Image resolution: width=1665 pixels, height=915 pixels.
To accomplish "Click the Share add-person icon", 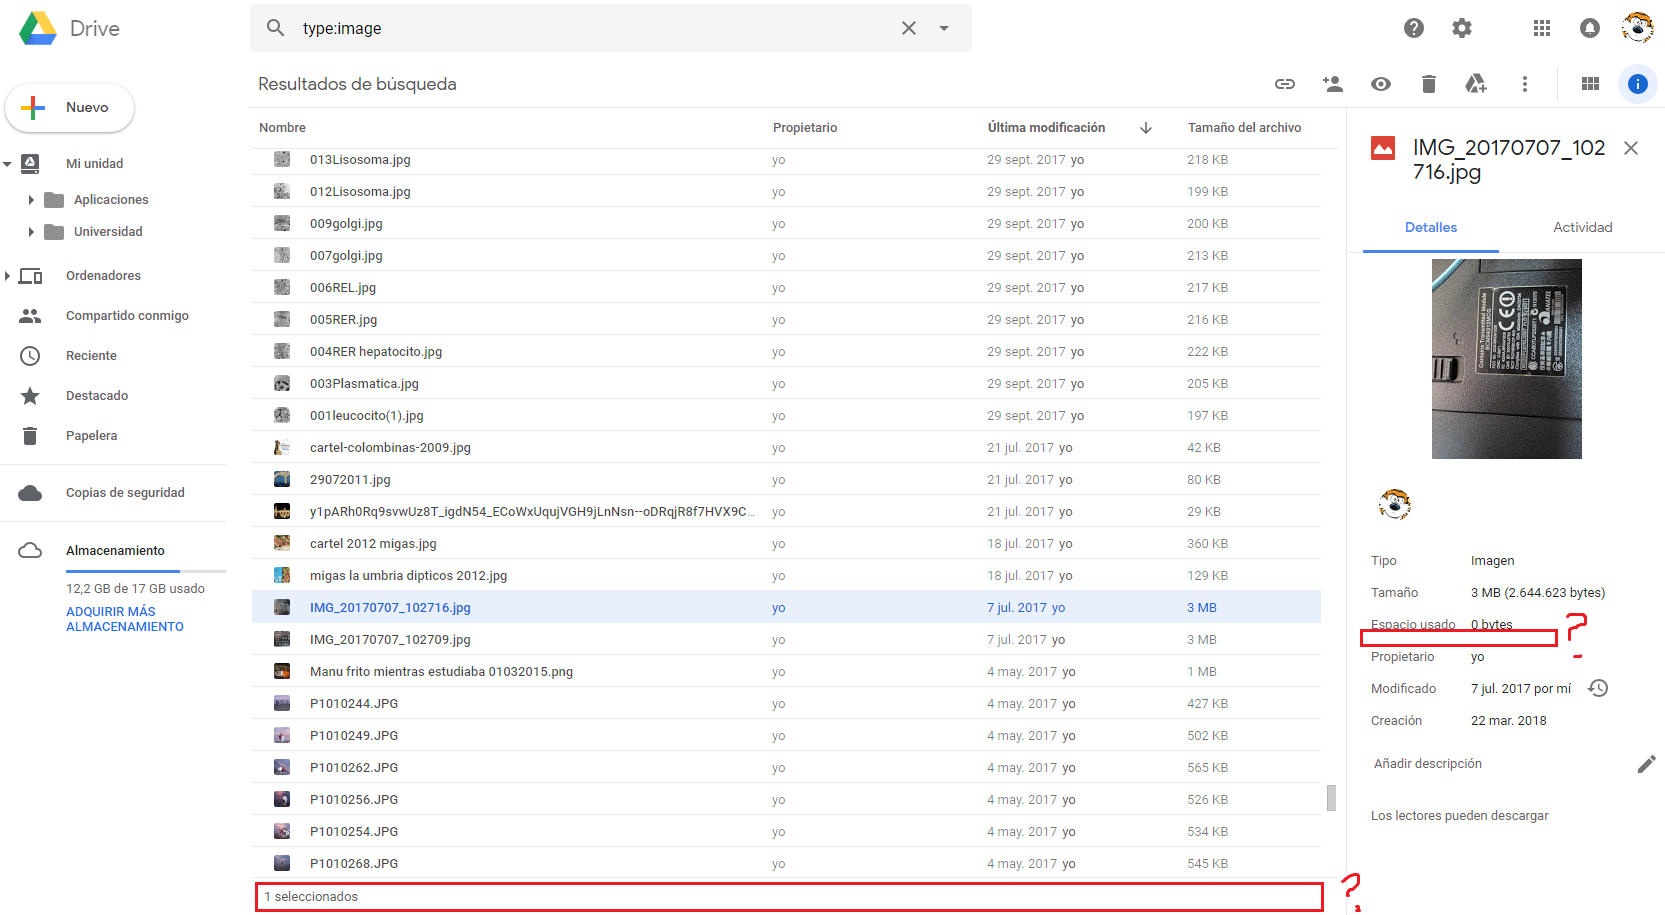I will (1333, 84).
